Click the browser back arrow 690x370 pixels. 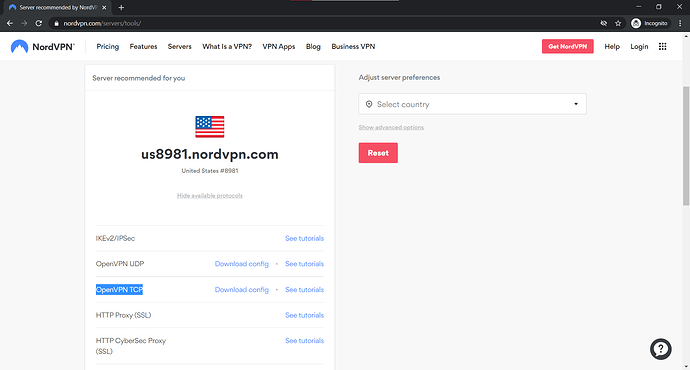point(10,23)
